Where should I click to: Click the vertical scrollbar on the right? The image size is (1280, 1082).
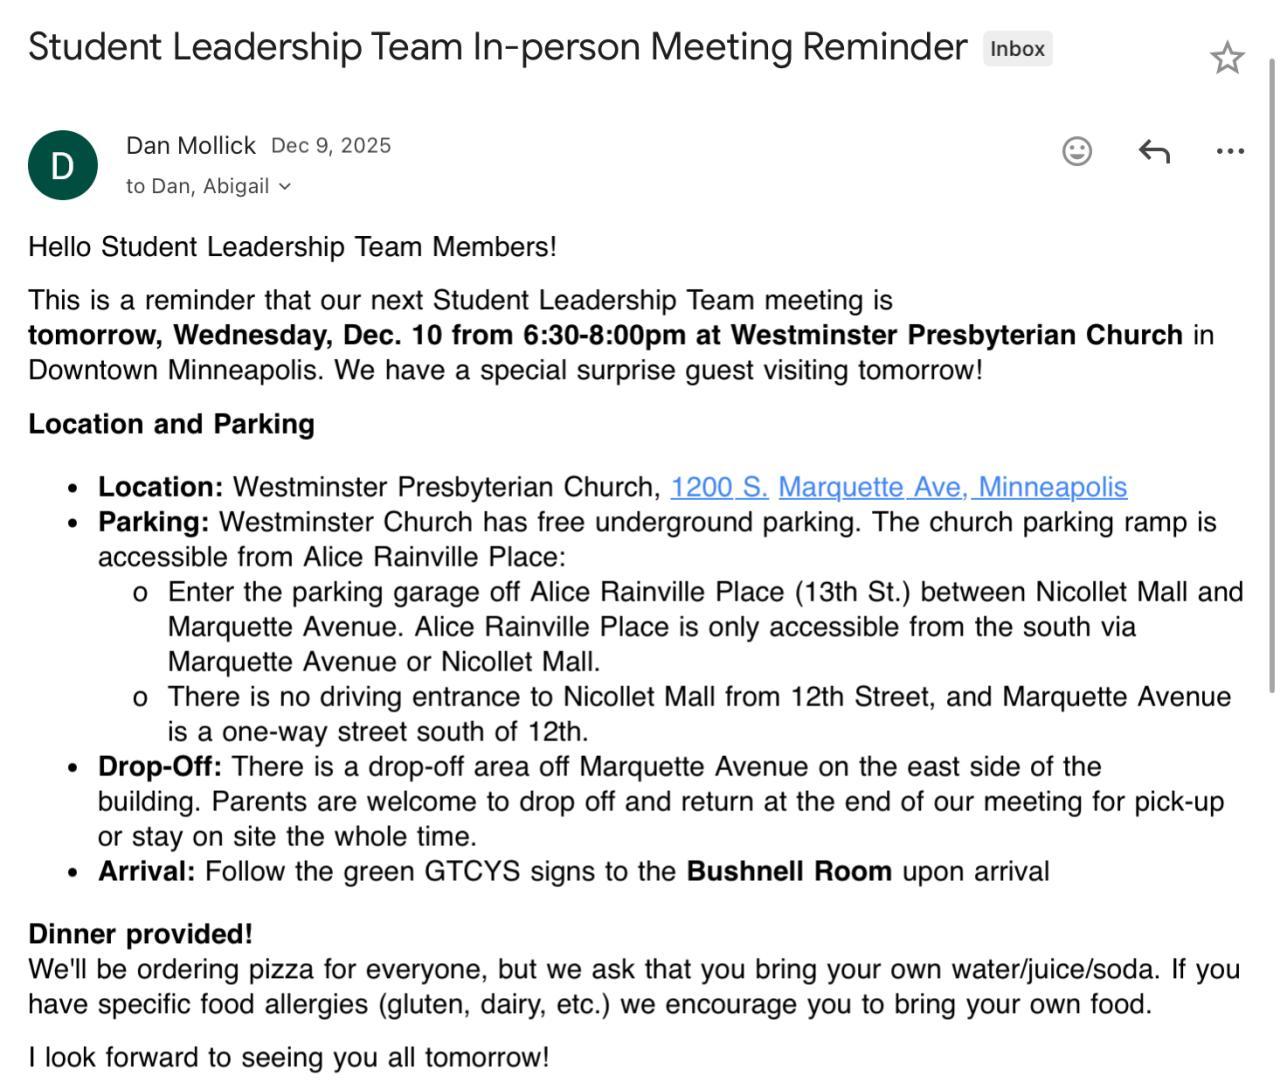1272,370
